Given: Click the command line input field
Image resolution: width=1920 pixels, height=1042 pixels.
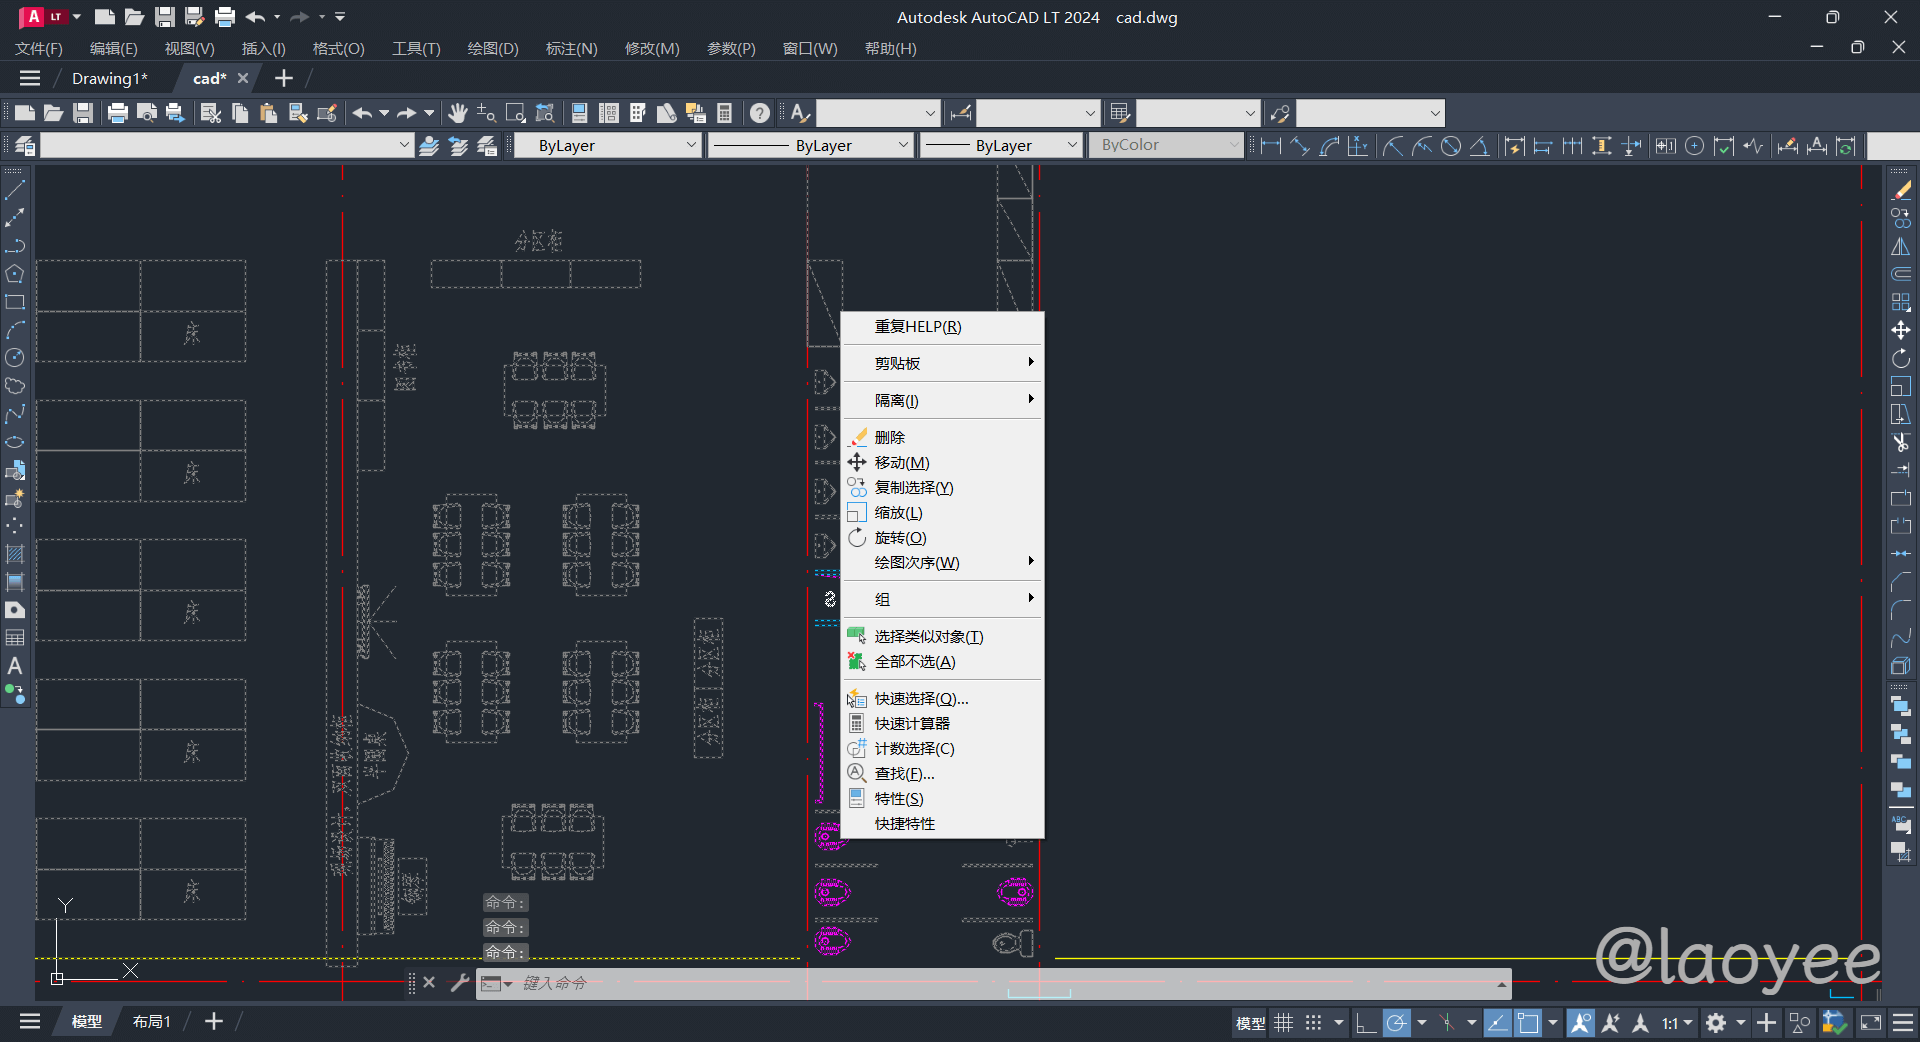Looking at the screenshot, I should pos(1000,983).
